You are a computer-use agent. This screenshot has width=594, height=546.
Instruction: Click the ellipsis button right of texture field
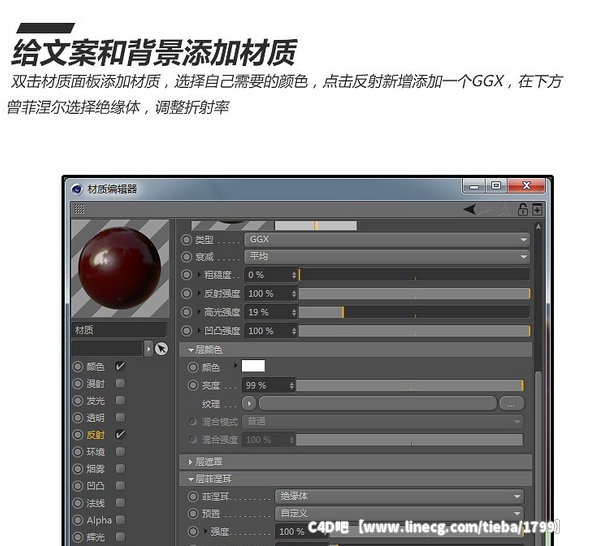[511, 404]
